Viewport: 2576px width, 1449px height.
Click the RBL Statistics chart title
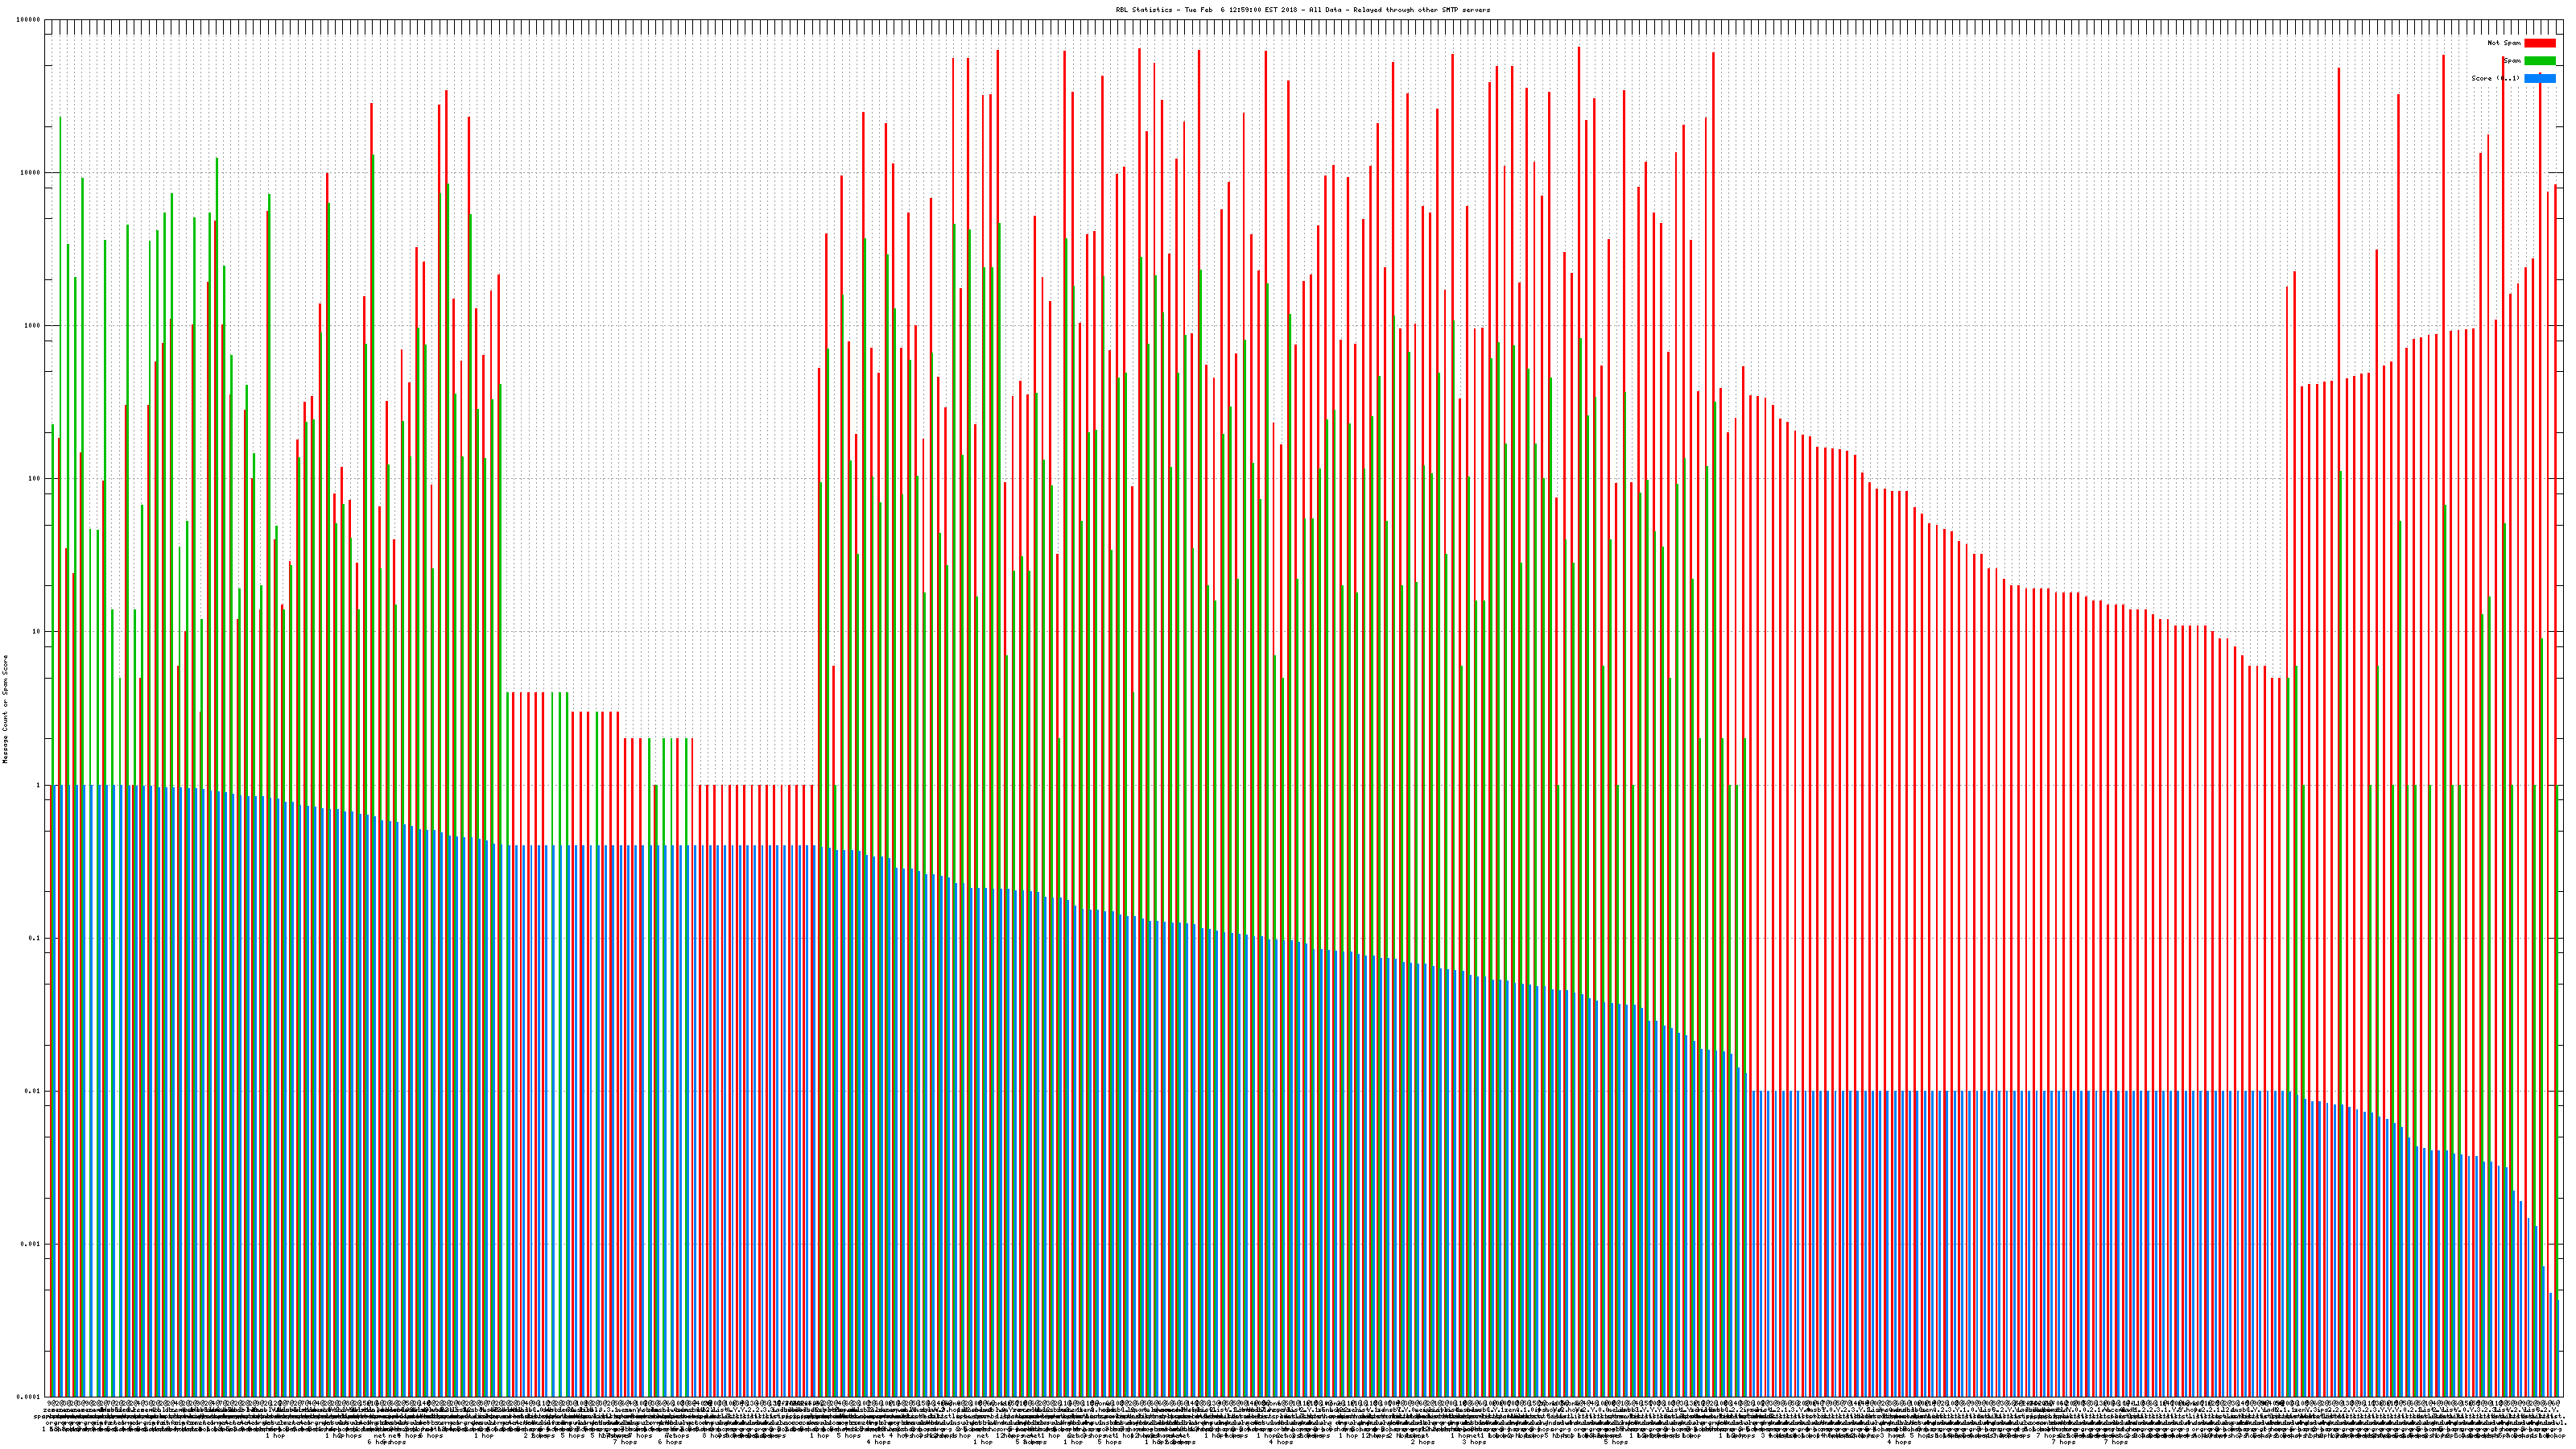coord(1144,10)
